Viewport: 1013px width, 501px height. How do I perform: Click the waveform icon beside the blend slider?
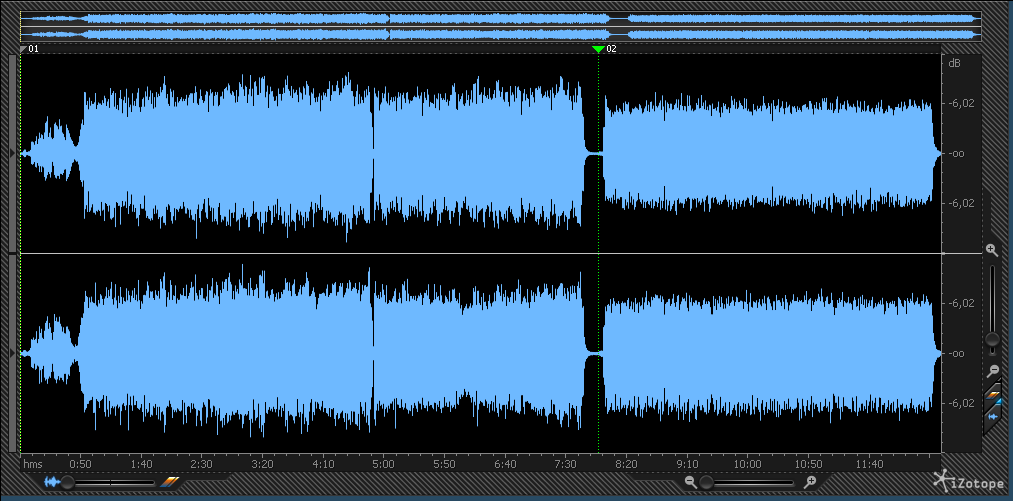(51, 483)
